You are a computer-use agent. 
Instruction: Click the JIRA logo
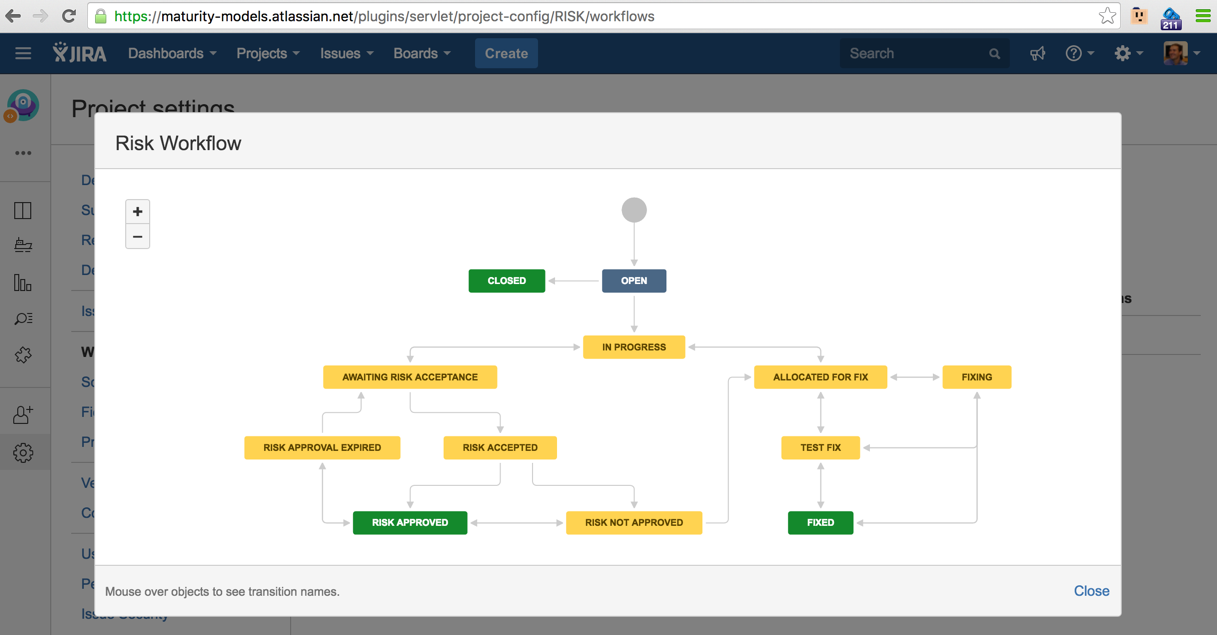pyautogui.click(x=80, y=54)
